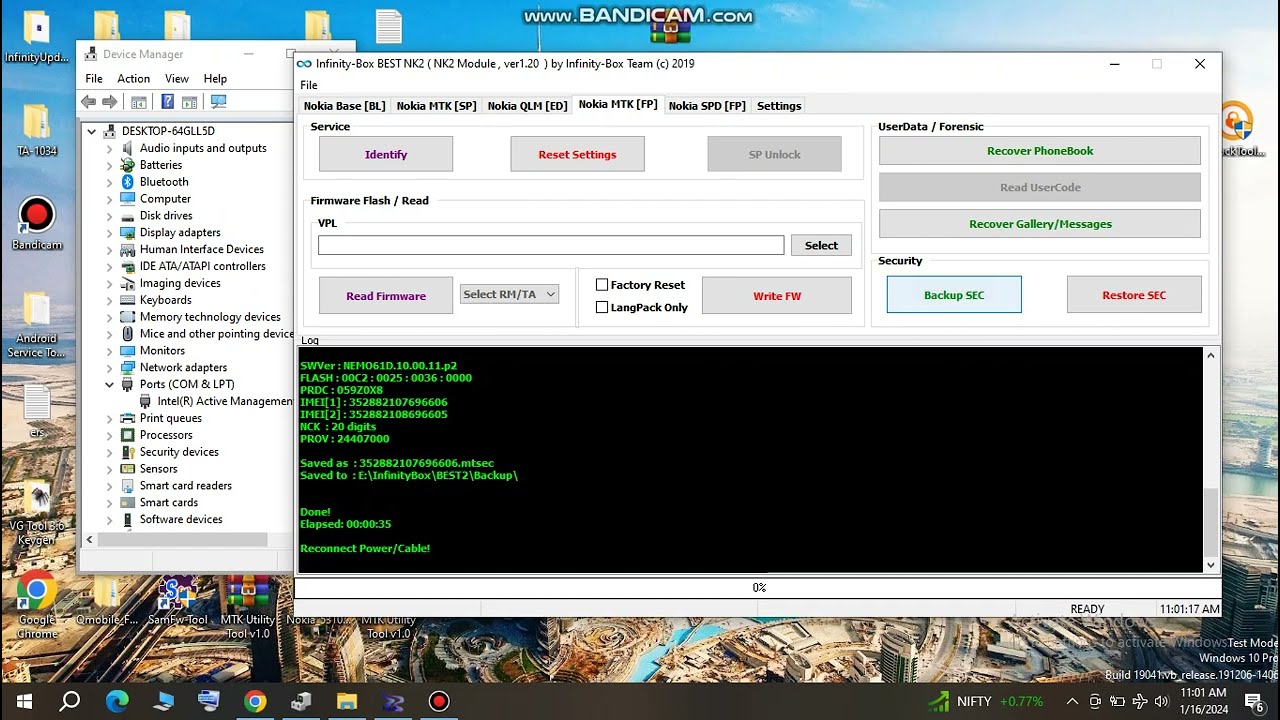Click the Recover Gallery/Messages button
Image resolution: width=1280 pixels, height=720 pixels.
tap(1040, 224)
